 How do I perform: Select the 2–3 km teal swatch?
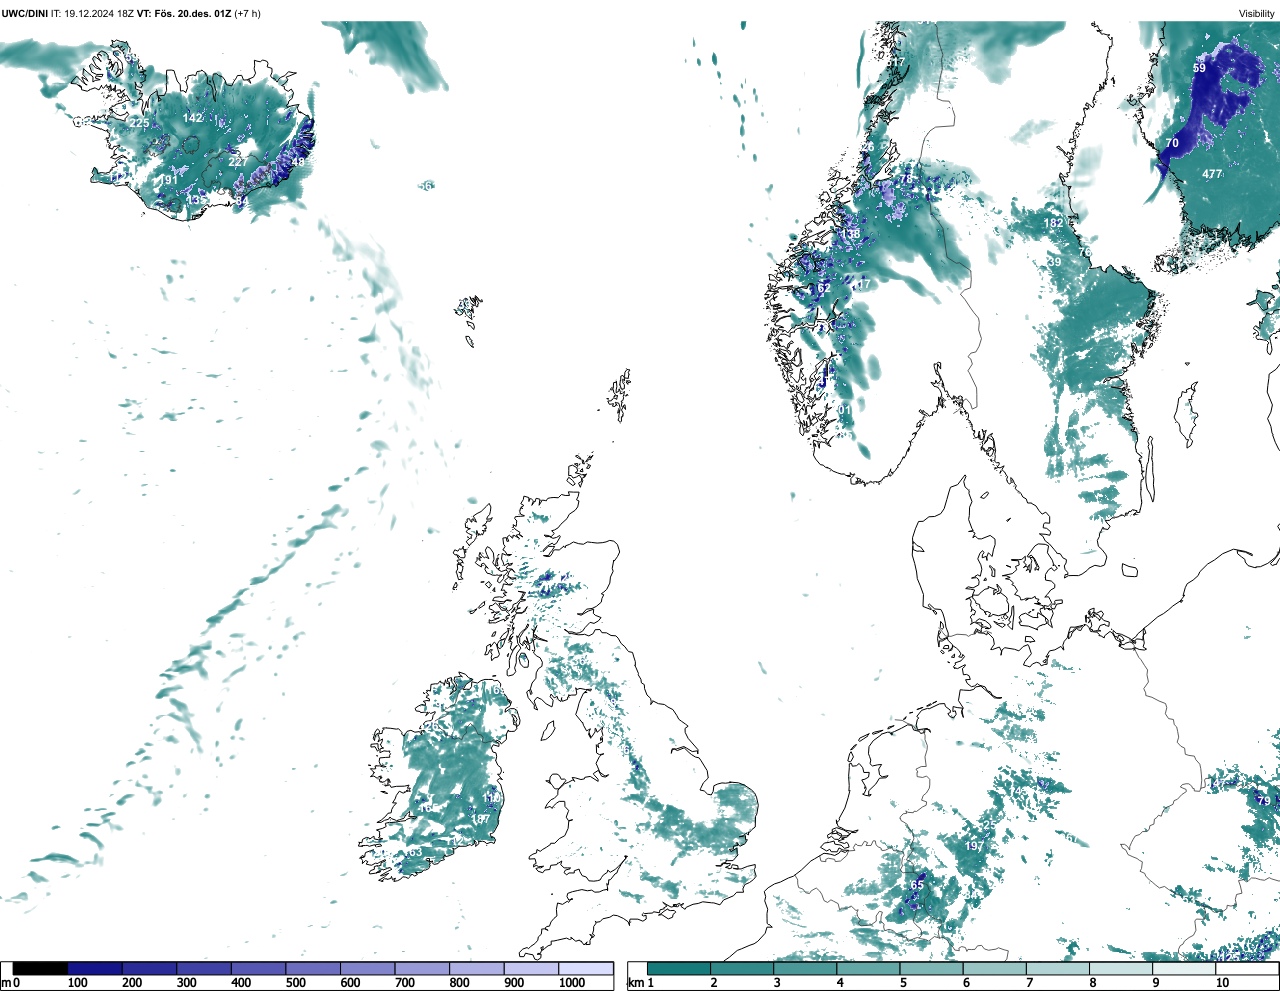pos(742,968)
